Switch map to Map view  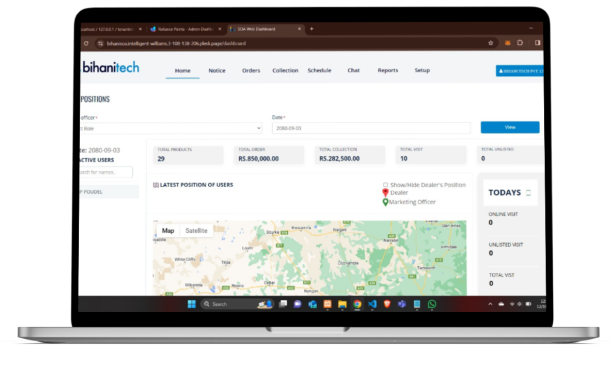click(x=168, y=231)
